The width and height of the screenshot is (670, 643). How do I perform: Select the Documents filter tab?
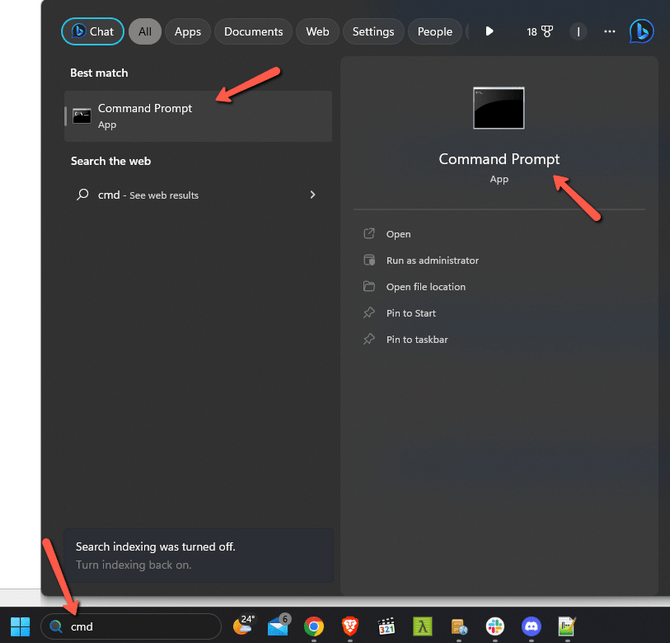click(253, 32)
